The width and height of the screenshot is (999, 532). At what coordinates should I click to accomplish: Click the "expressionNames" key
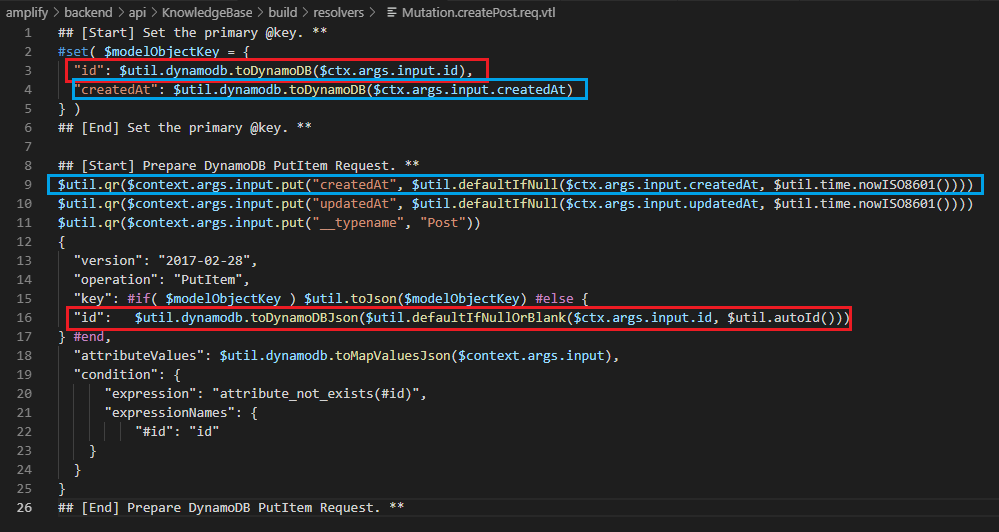(x=166, y=413)
